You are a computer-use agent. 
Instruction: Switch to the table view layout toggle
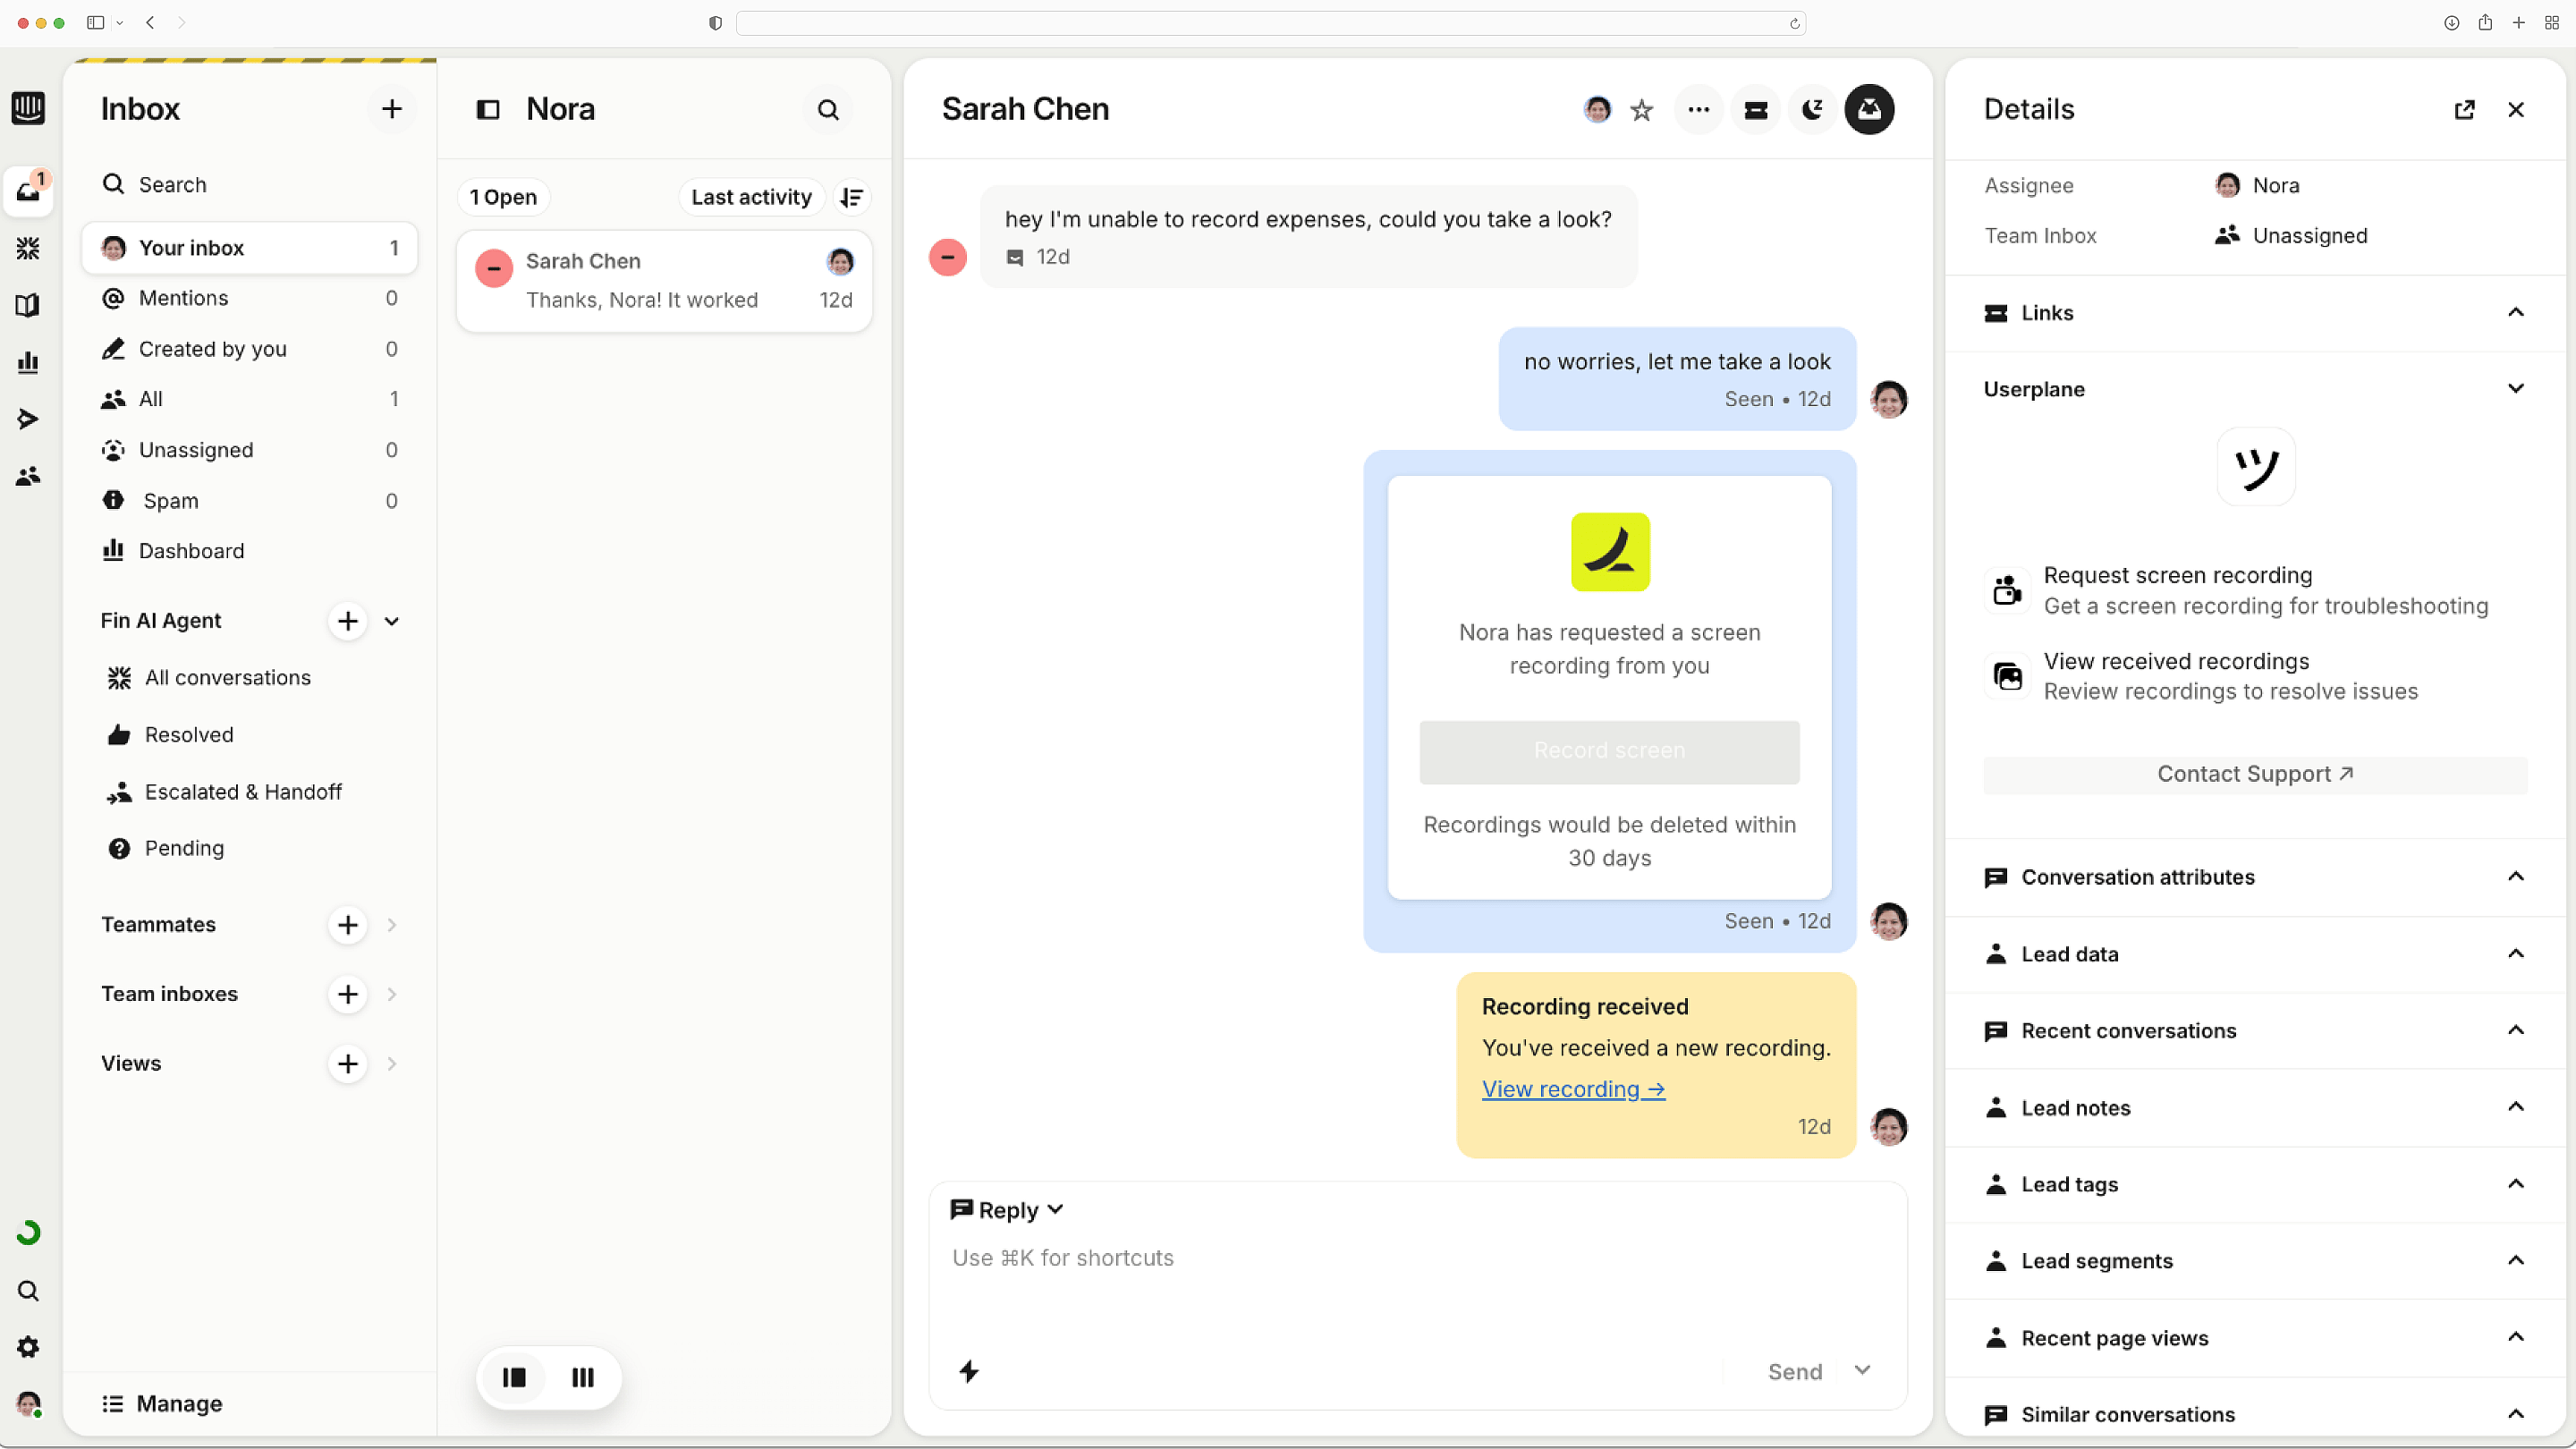[583, 1378]
